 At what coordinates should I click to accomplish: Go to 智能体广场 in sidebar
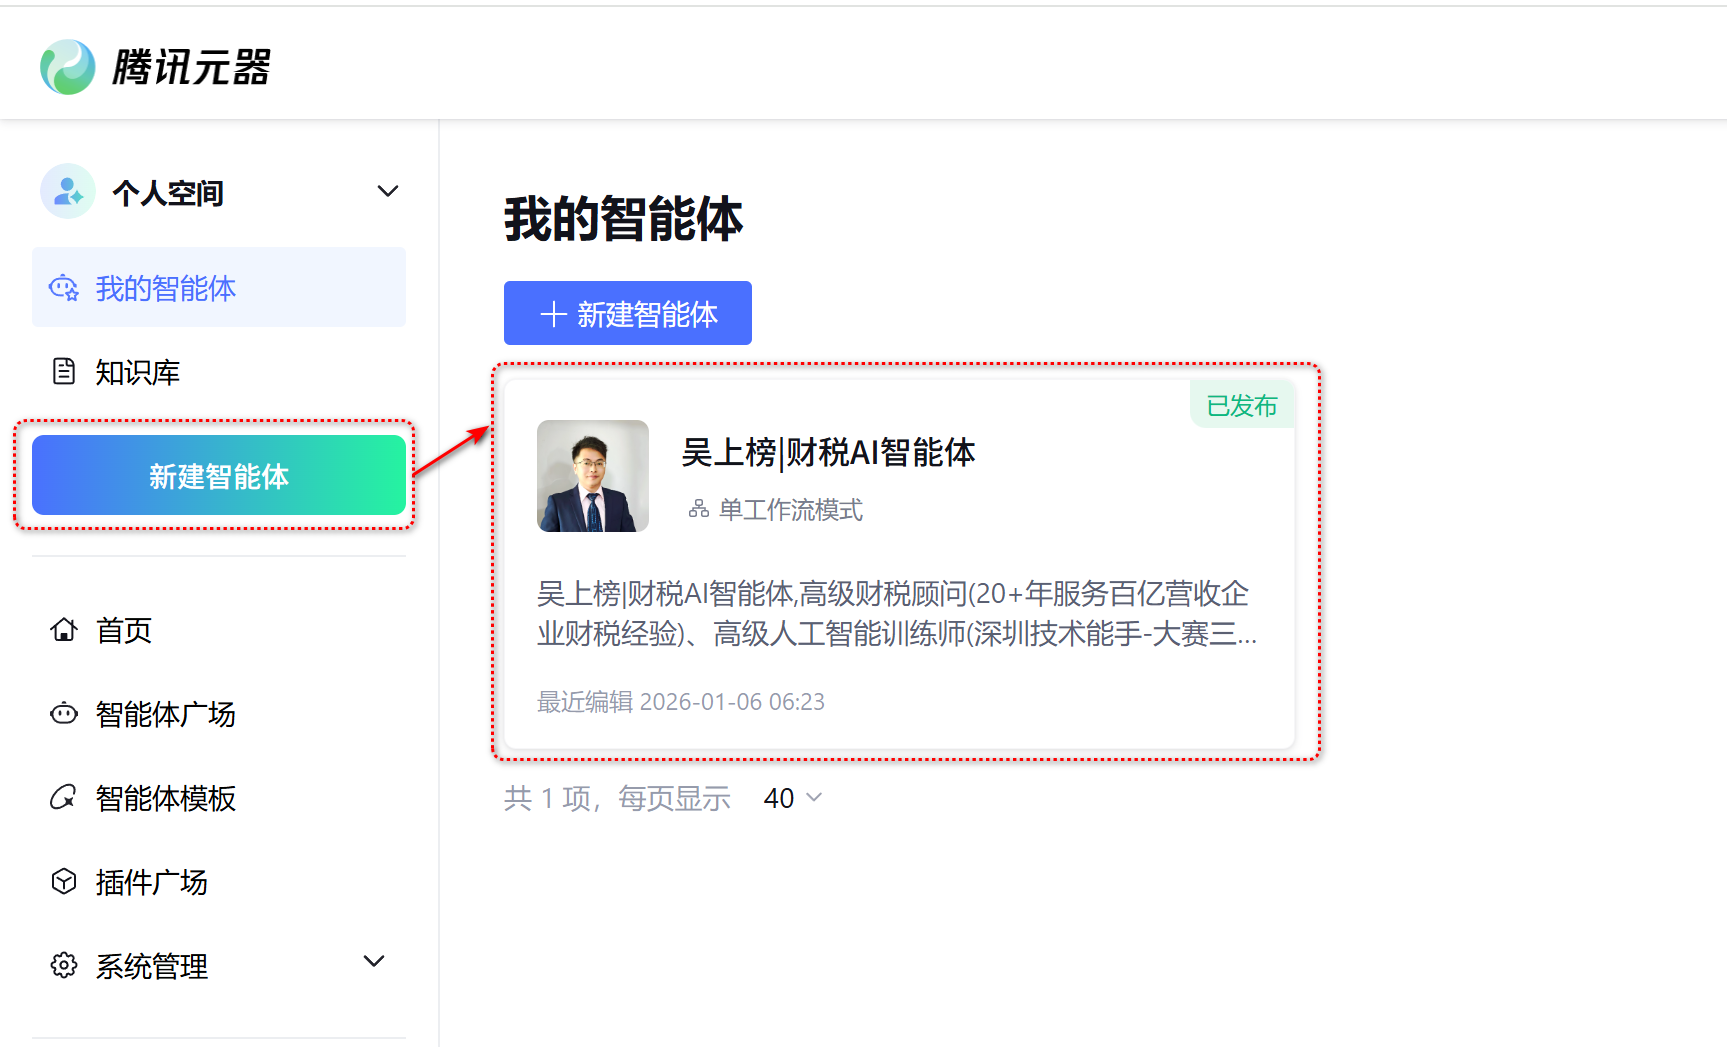point(165,714)
